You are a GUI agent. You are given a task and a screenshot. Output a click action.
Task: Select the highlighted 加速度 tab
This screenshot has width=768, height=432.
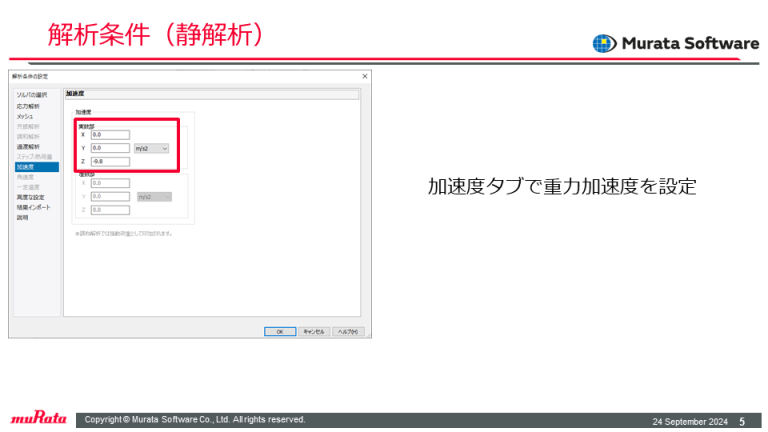click(26, 167)
